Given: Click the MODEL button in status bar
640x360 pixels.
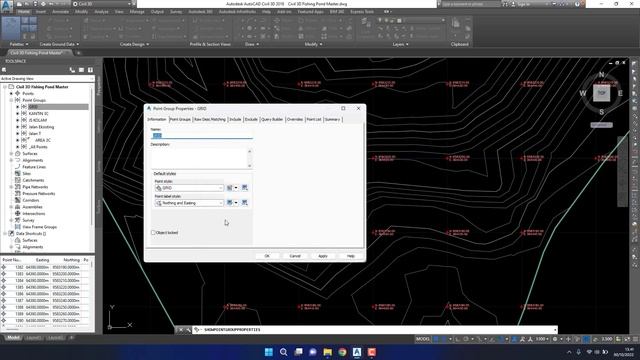Looking at the screenshot, I should (x=423, y=339).
